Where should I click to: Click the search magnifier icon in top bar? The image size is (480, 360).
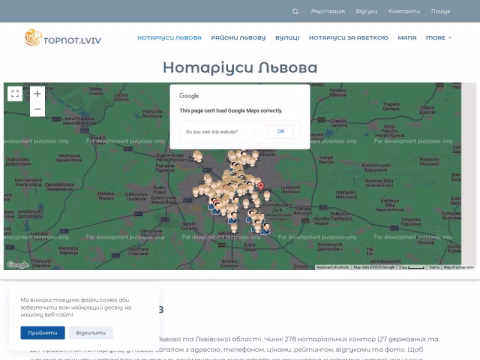(x=295, y=11)
